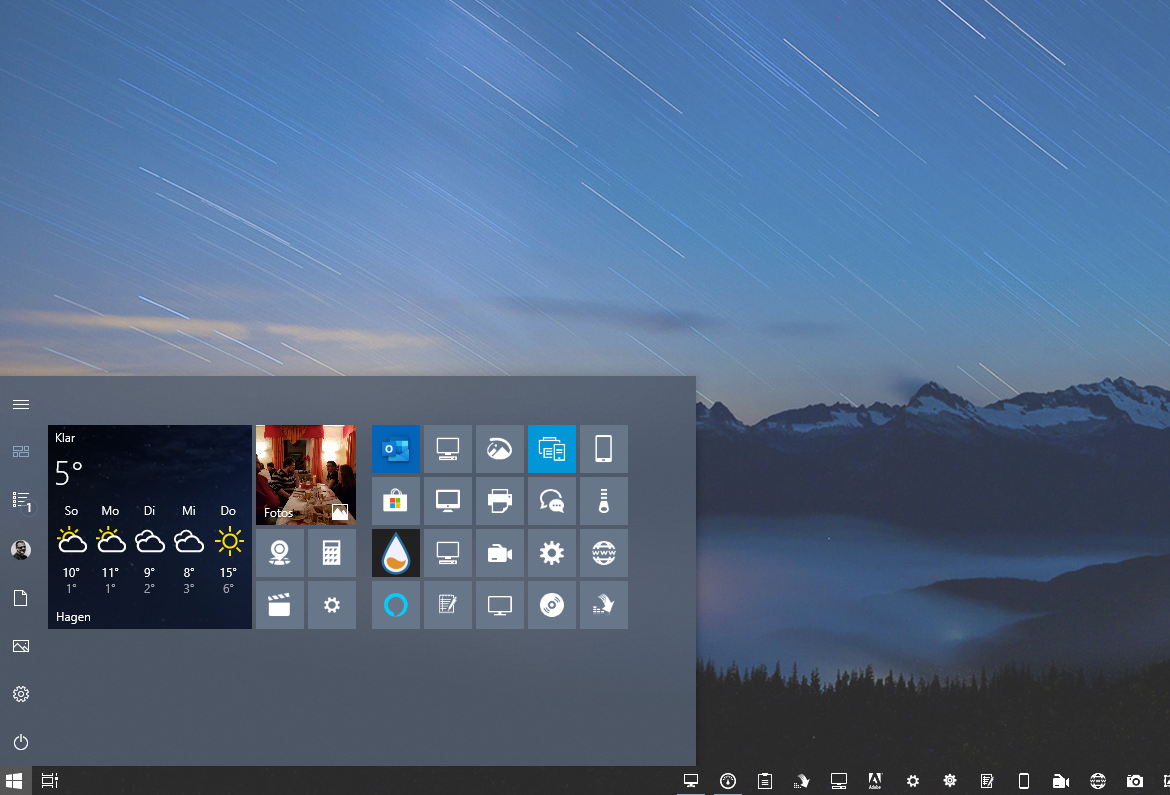Open the disc media tile
Image resolution: width=1170 pixels, height=795 pixels.
coord(551,605)
